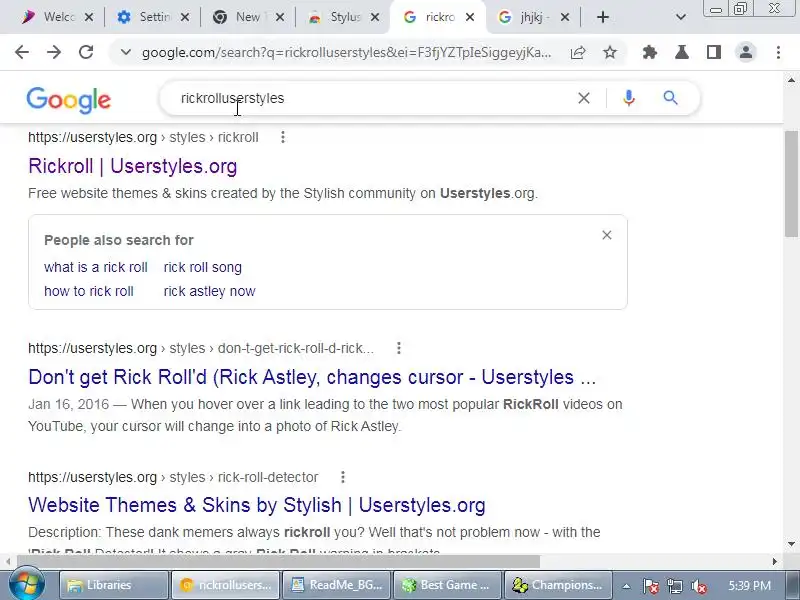Open ReadMe_BG taskbar window

tap(336, 585)
